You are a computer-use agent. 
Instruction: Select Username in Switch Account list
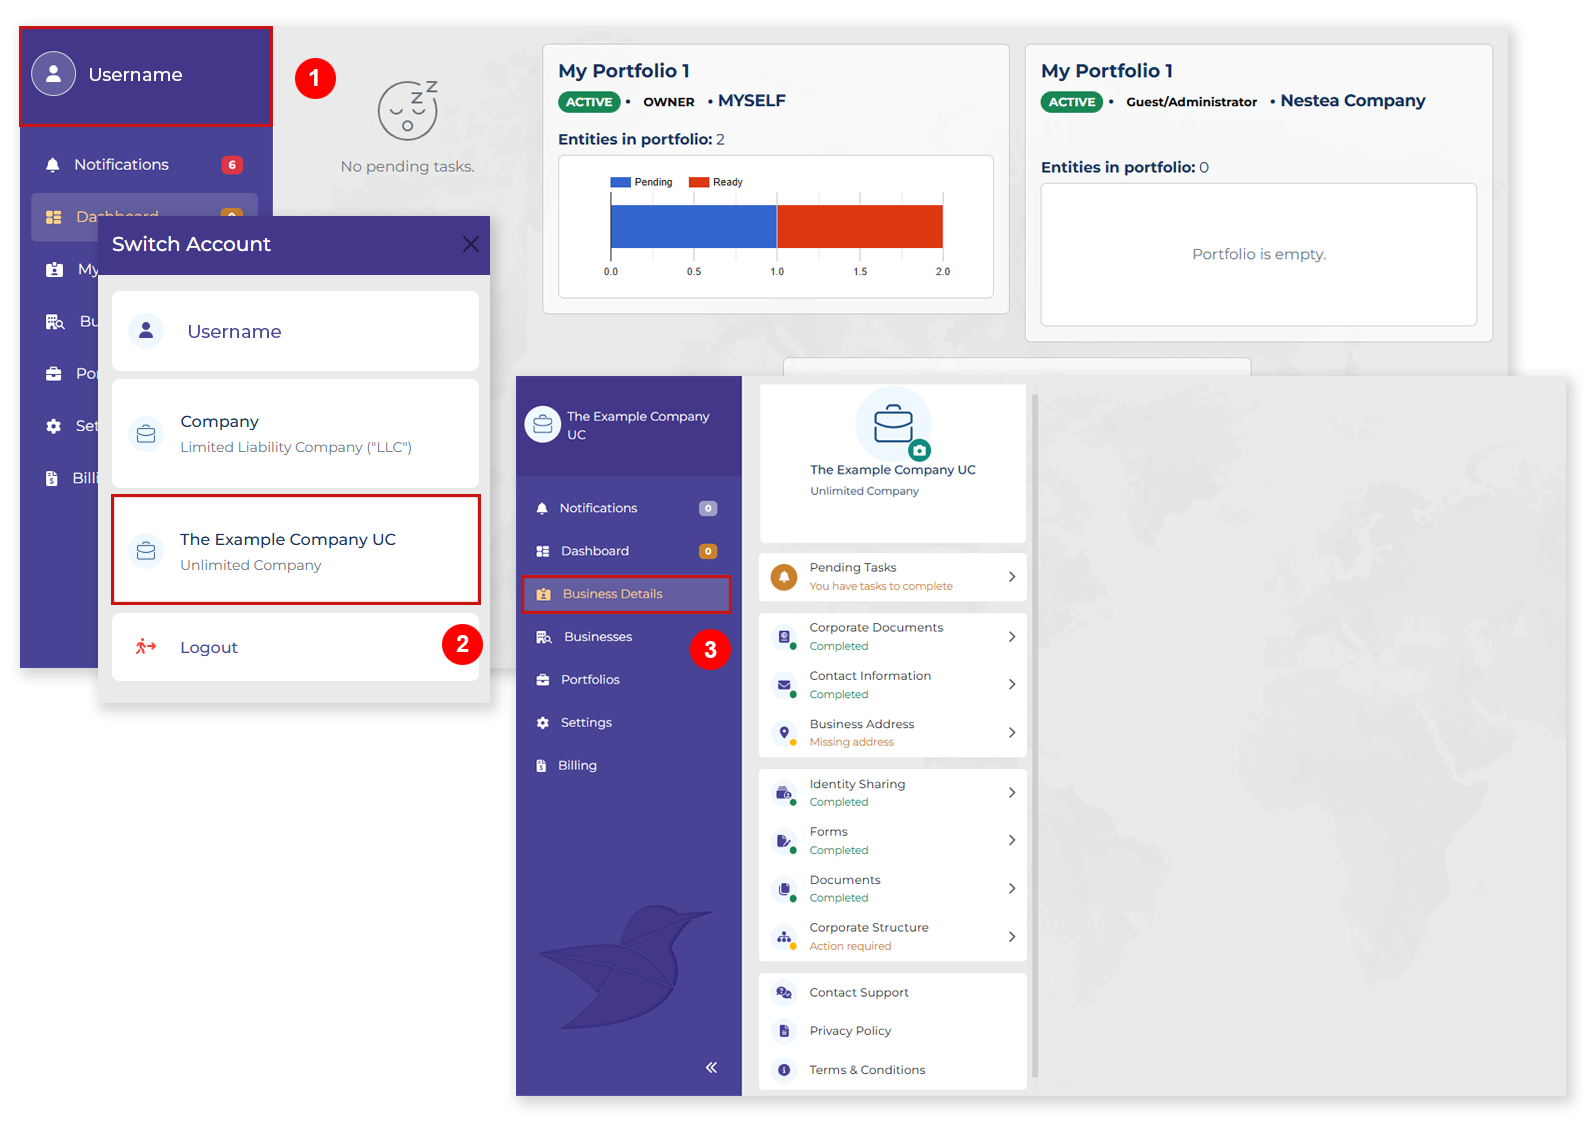[x=295, y=331]
